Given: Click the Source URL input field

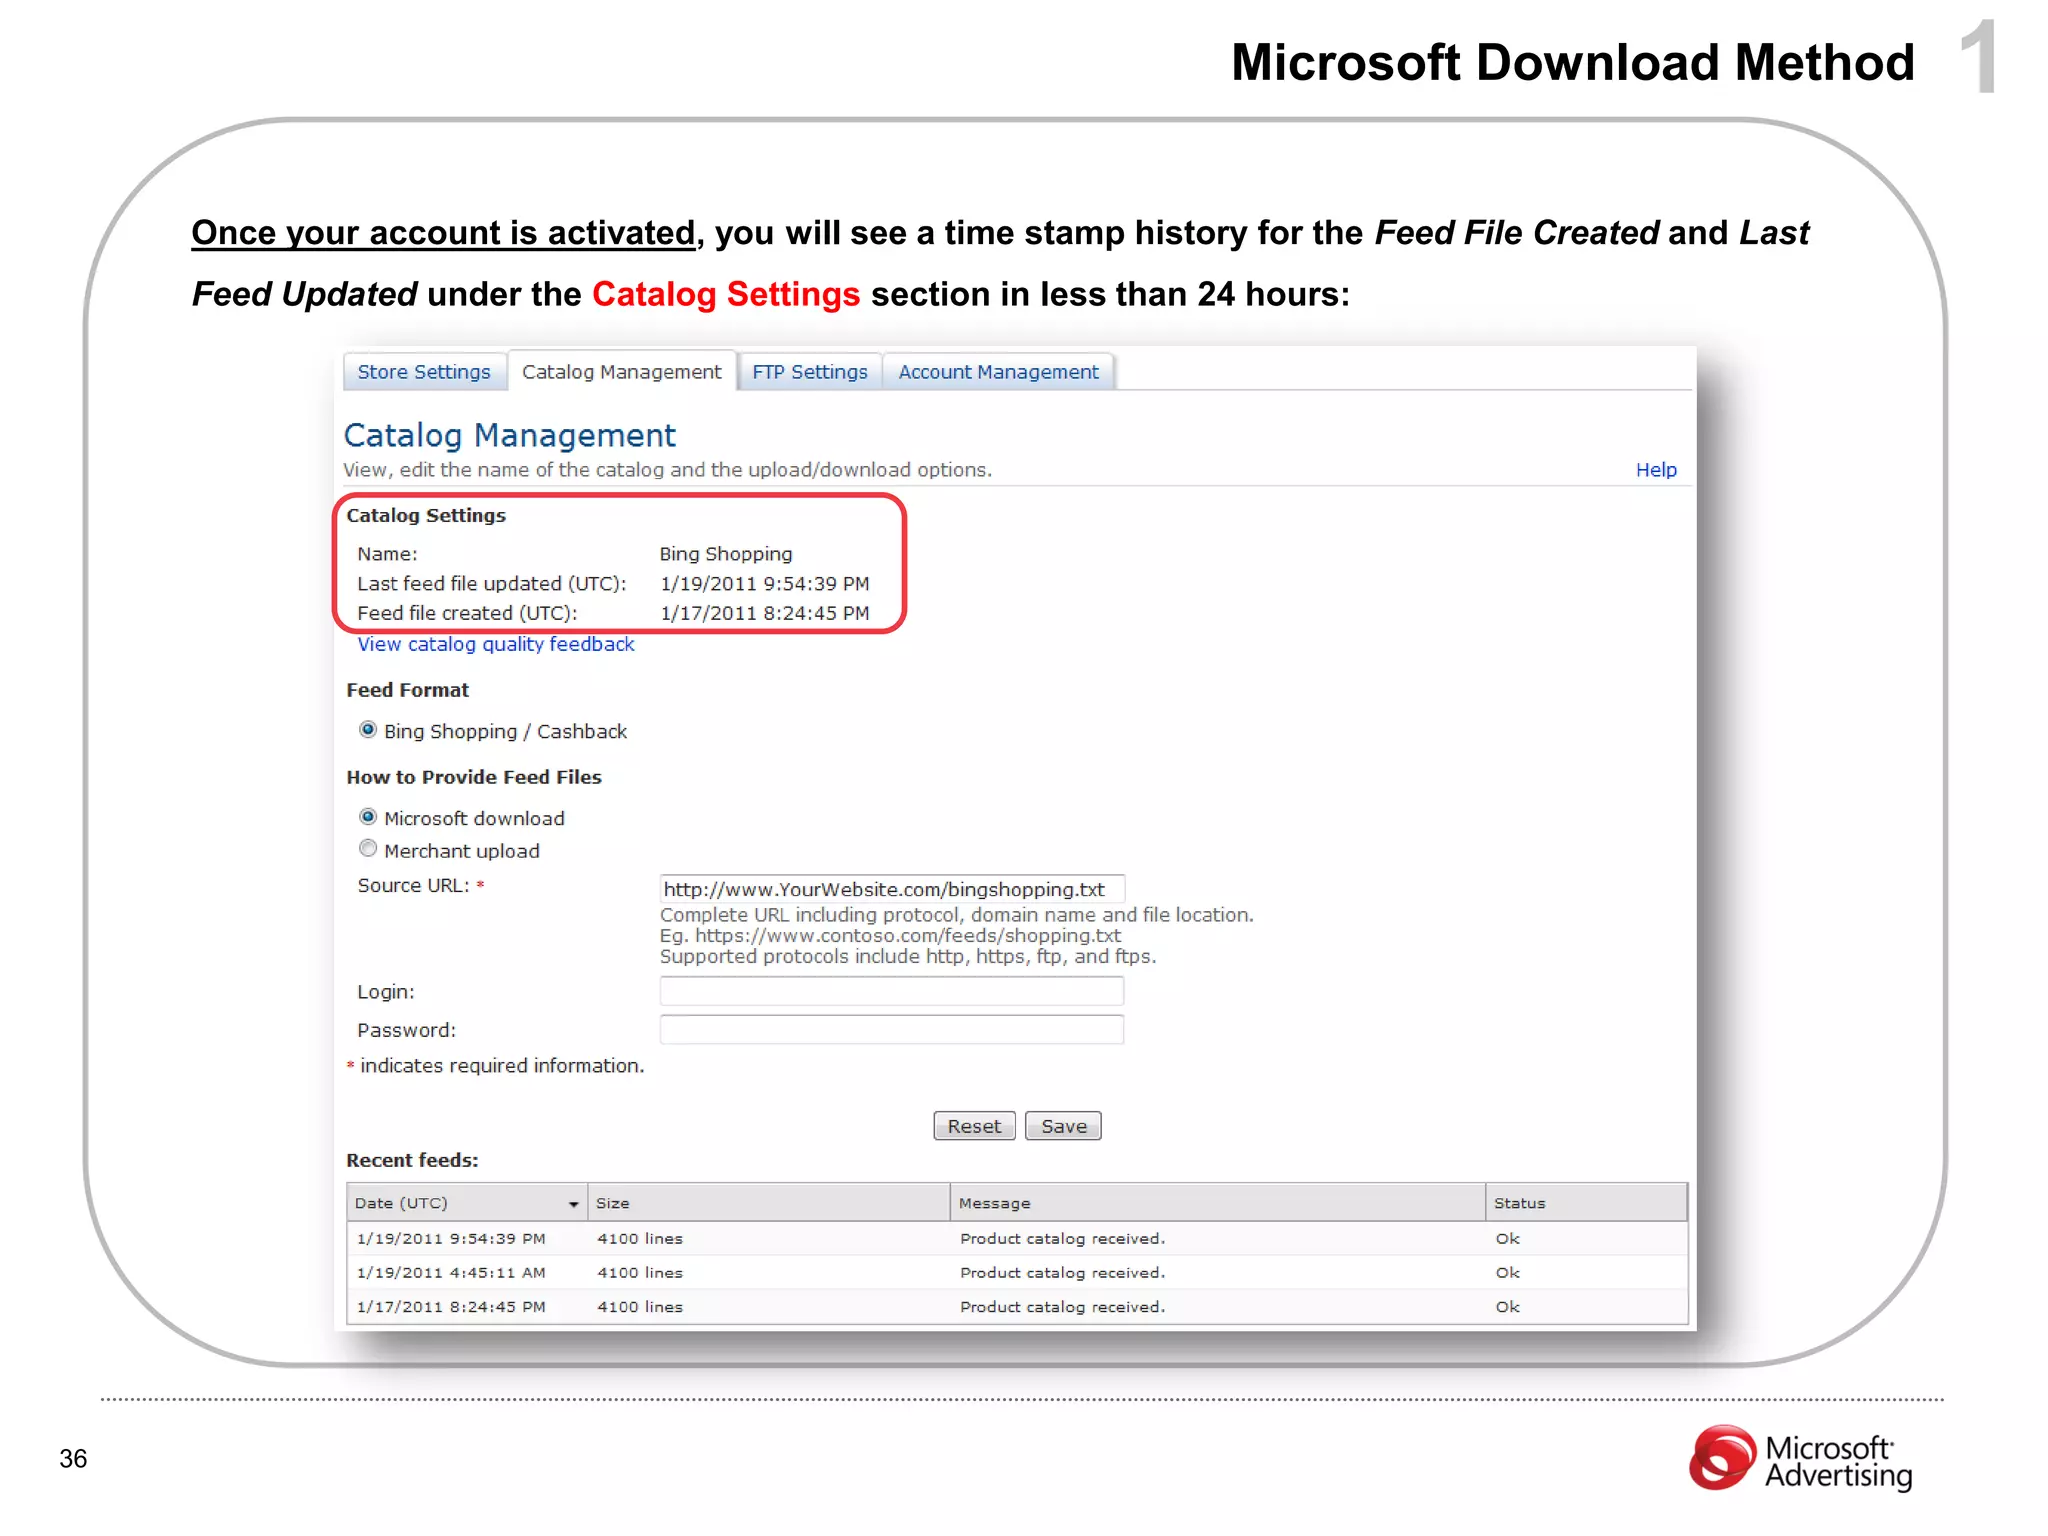Looking at the screenshot, I should (892, 889).
